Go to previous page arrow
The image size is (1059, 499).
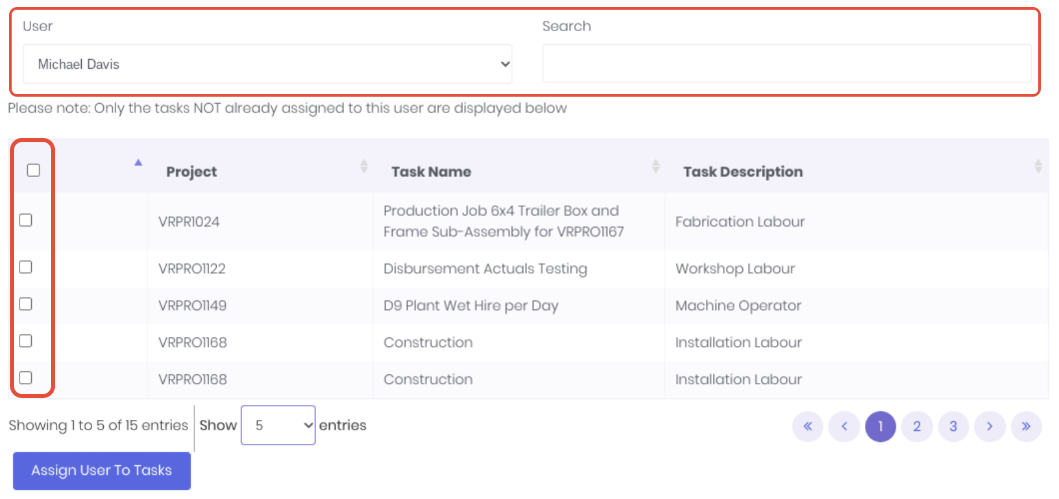[x=844, y=427]
